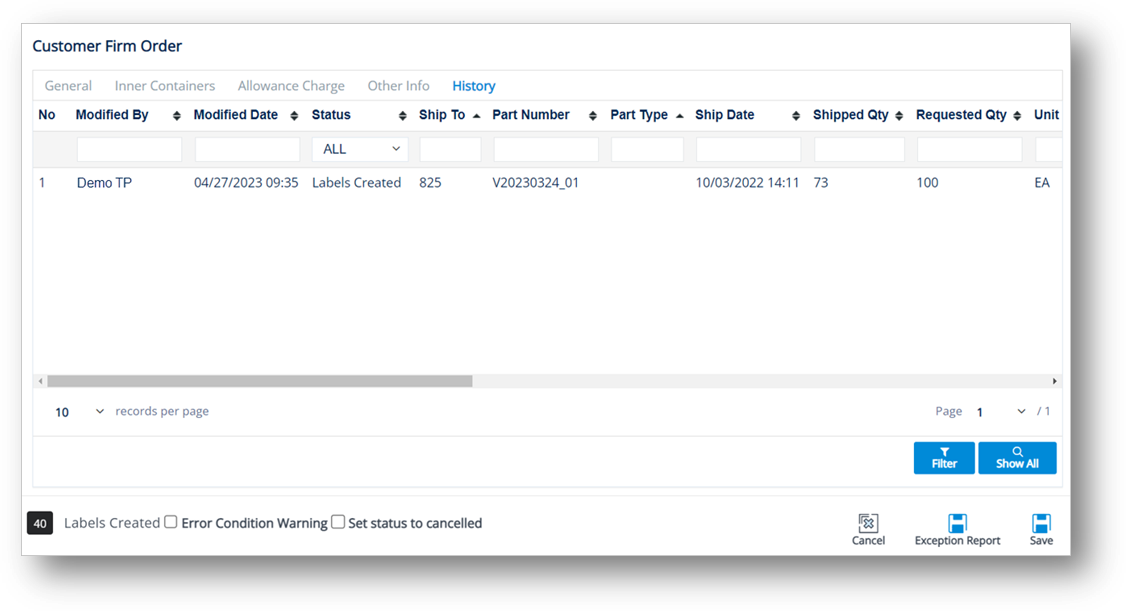
Task: Click the Shipped Qty filter field
Action: (x=859, y=149)
